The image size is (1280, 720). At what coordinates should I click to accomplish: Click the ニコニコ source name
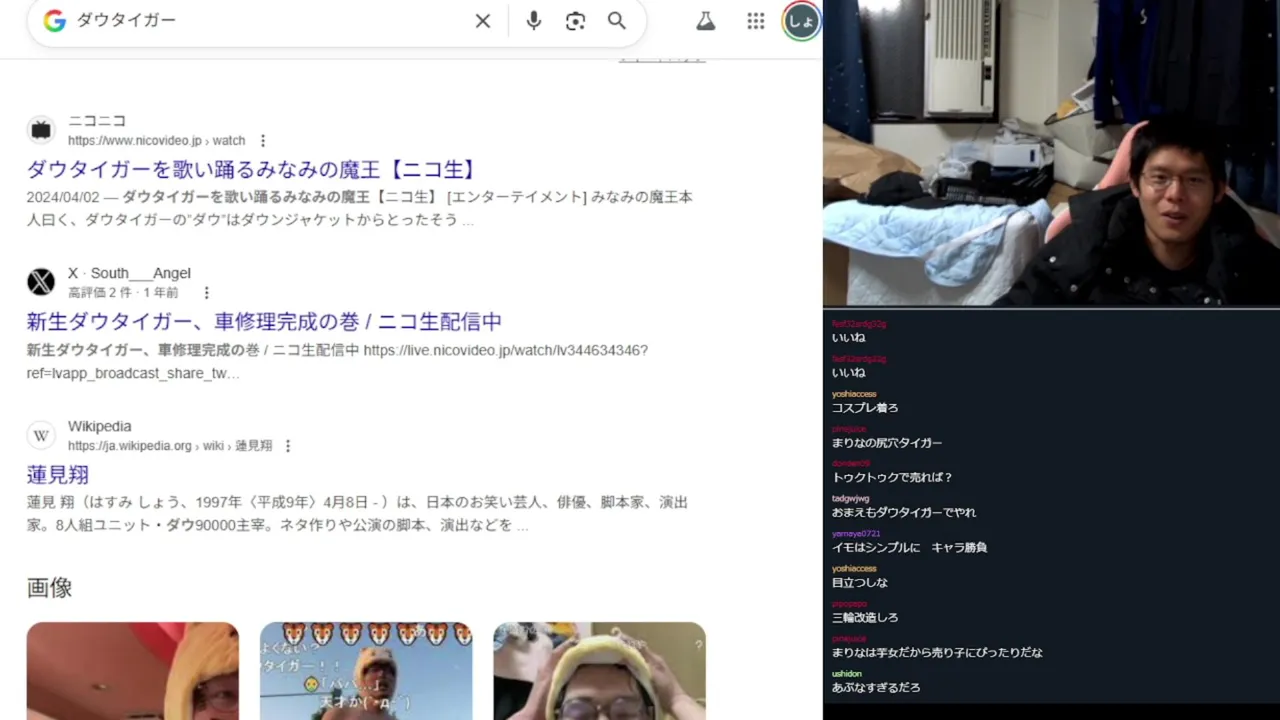click(x=97, y=121)
